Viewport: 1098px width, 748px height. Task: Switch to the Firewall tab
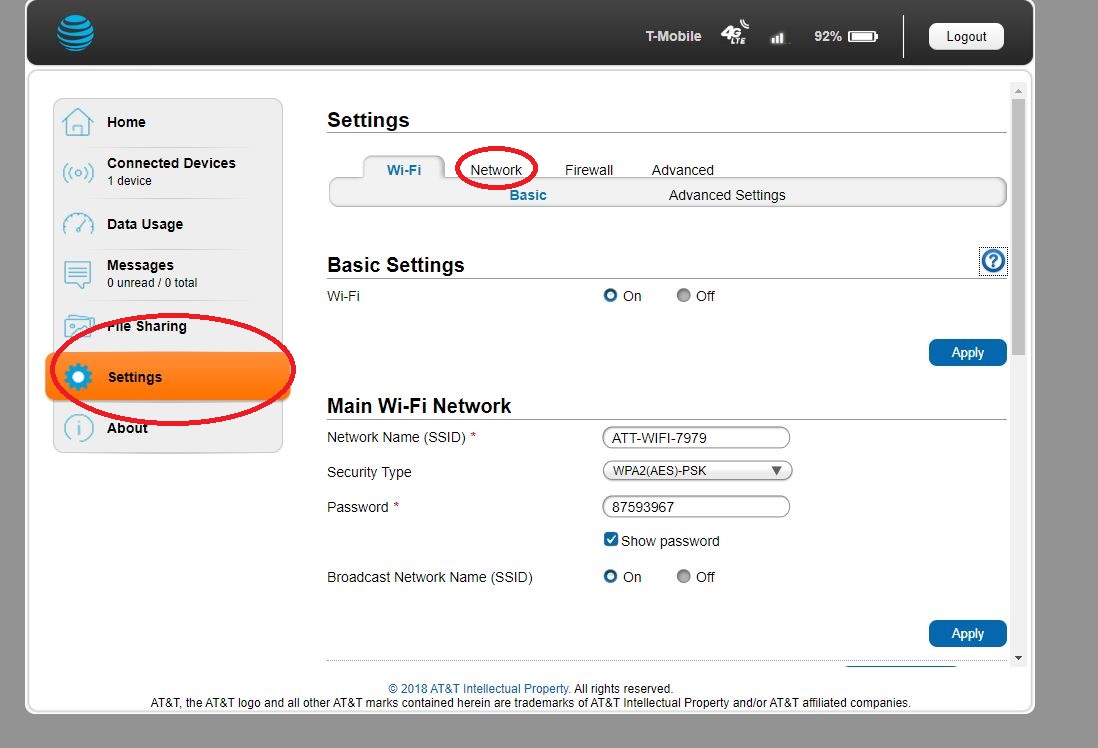[589, 169]
